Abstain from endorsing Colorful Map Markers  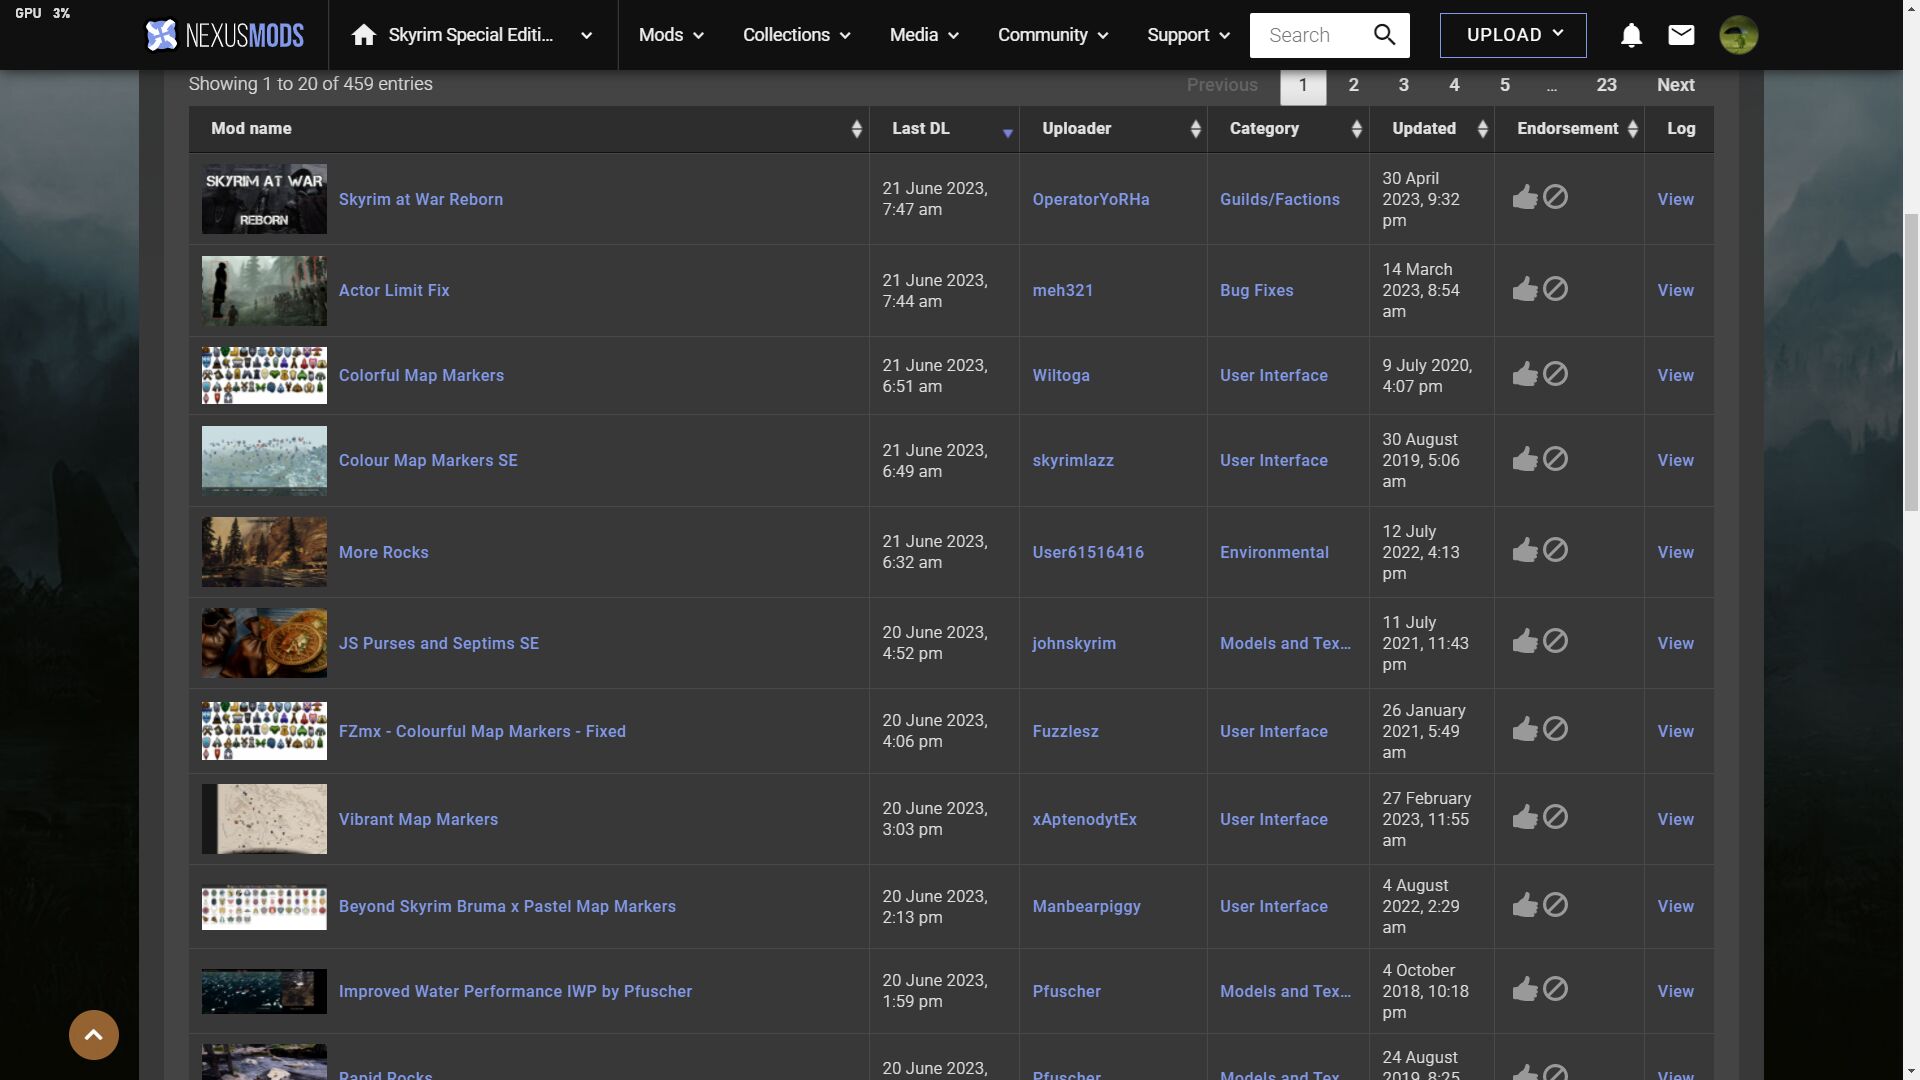[1555, 375]
